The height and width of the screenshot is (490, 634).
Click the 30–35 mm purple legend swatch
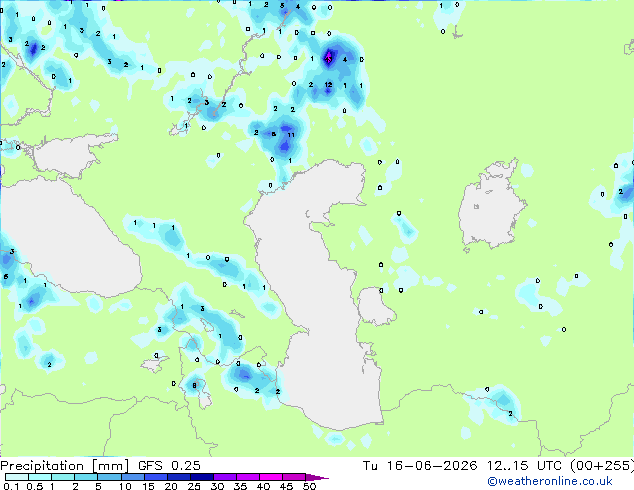(x=224, y=477)
